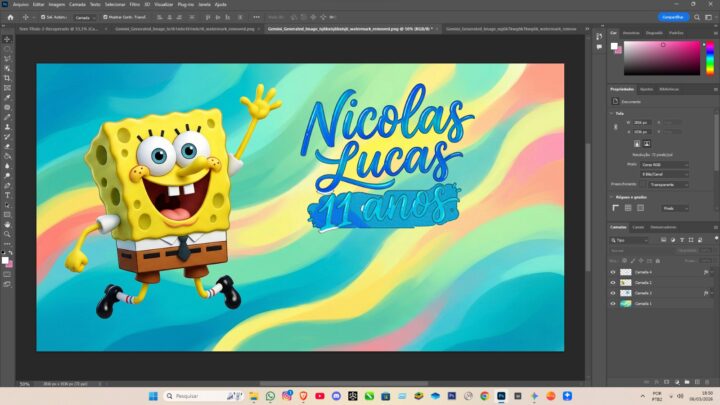Click the rainbow hue slider in Cor panel

coord(708,59)
